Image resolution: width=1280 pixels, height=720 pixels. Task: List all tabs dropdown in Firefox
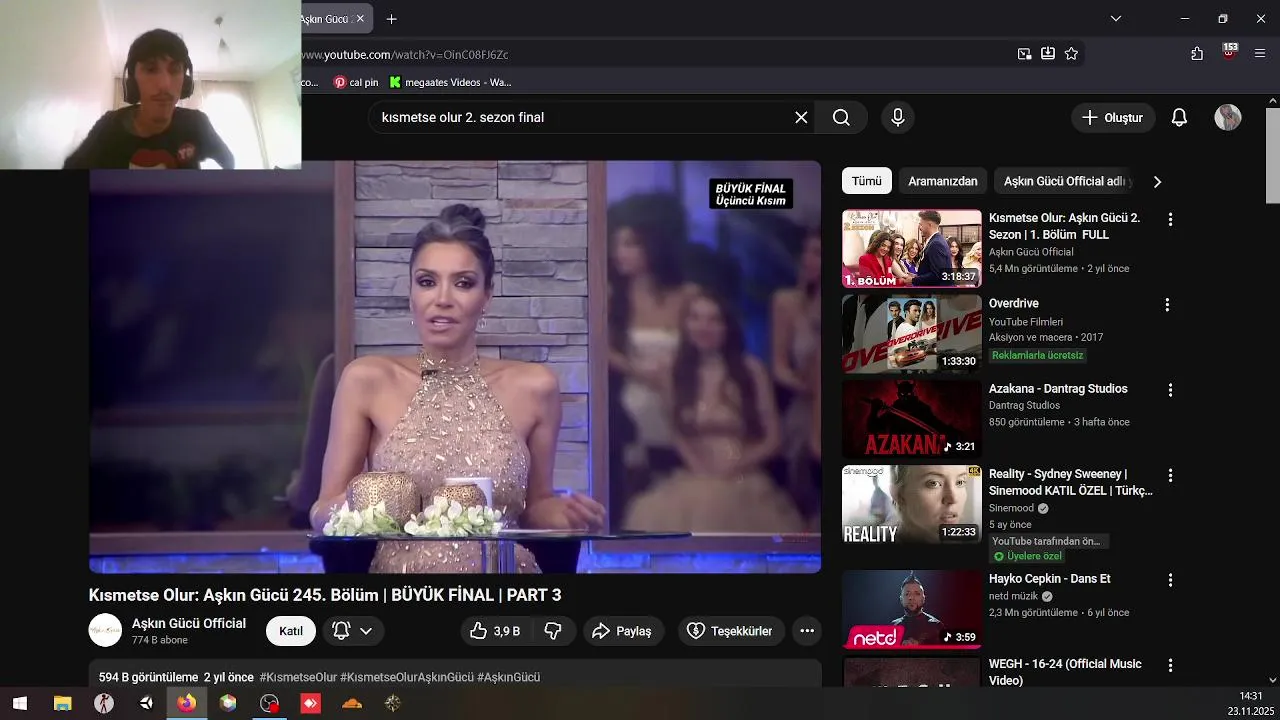1116,18
